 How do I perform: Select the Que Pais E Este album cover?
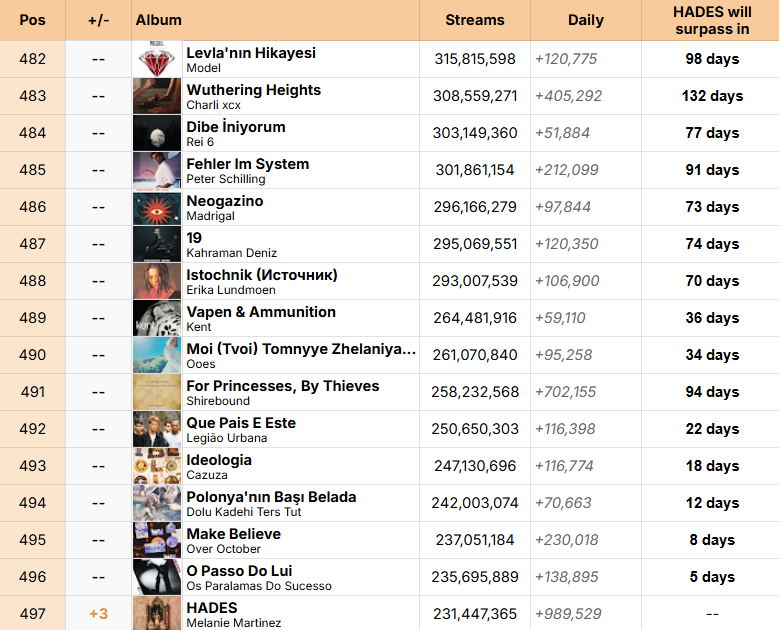(157, 429)
